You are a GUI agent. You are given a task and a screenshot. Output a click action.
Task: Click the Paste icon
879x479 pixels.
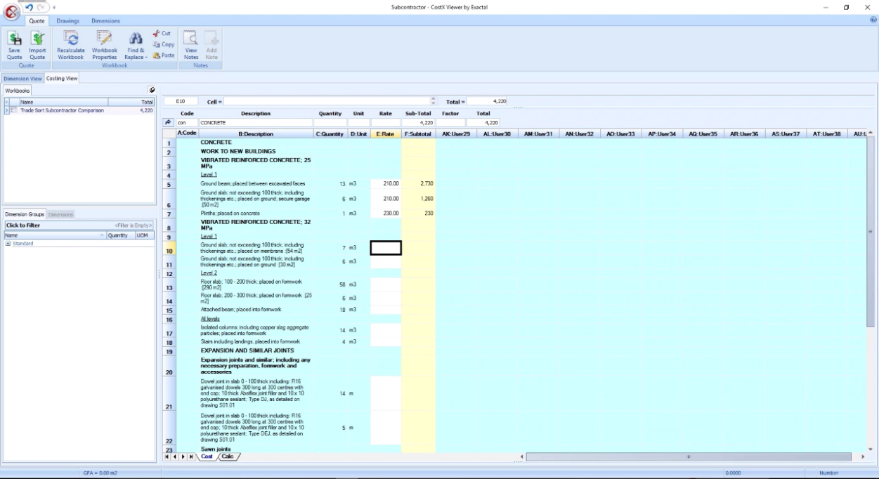(x=156, y=55)
